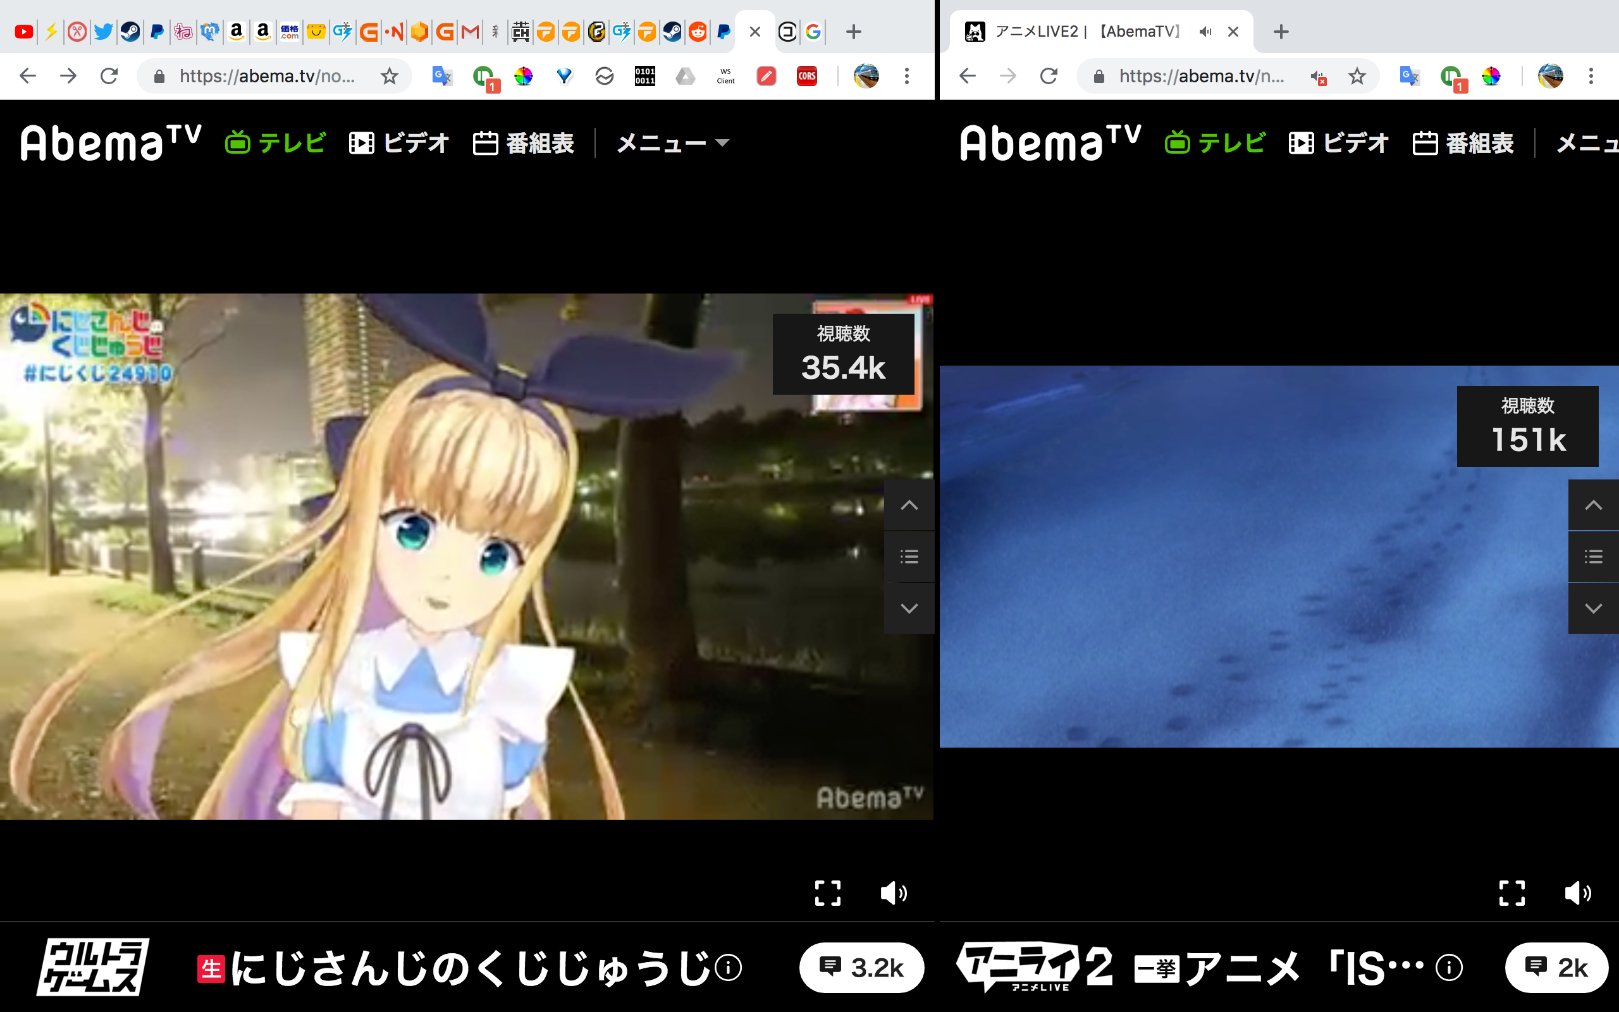Bookmark the page in left browser window

pos(389,76)
